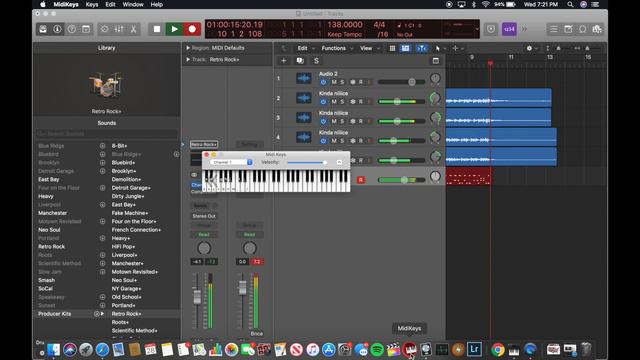Toggle the grid display button

pyautogui.click(x=392, y=48)
